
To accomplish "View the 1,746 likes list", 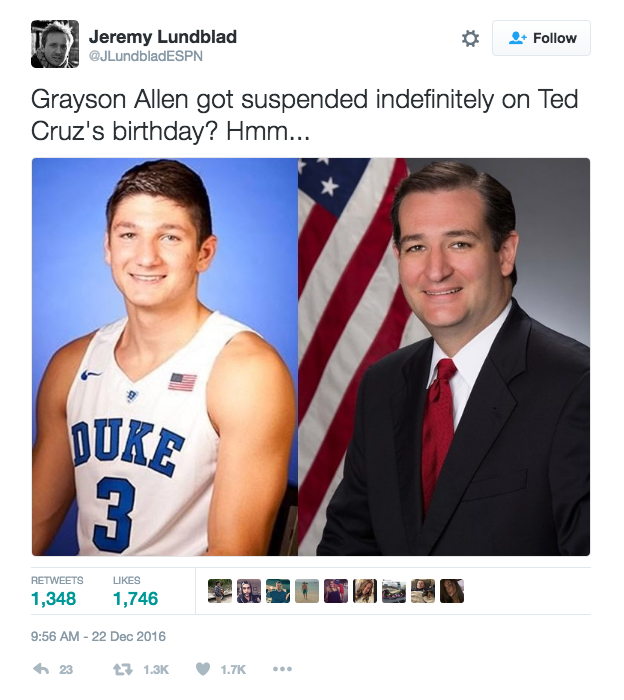I will [135, 598].
